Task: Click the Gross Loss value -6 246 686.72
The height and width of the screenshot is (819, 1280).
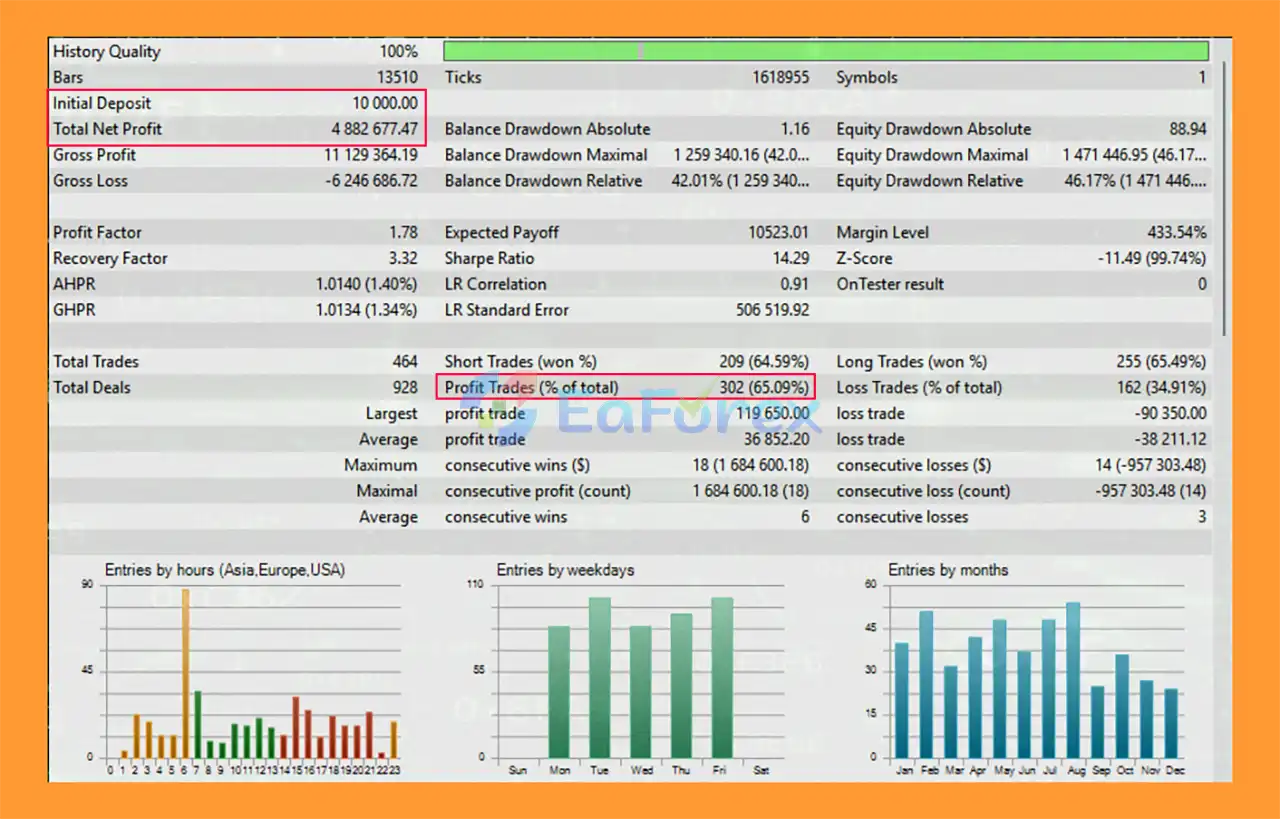Action: tap(371, 181)
